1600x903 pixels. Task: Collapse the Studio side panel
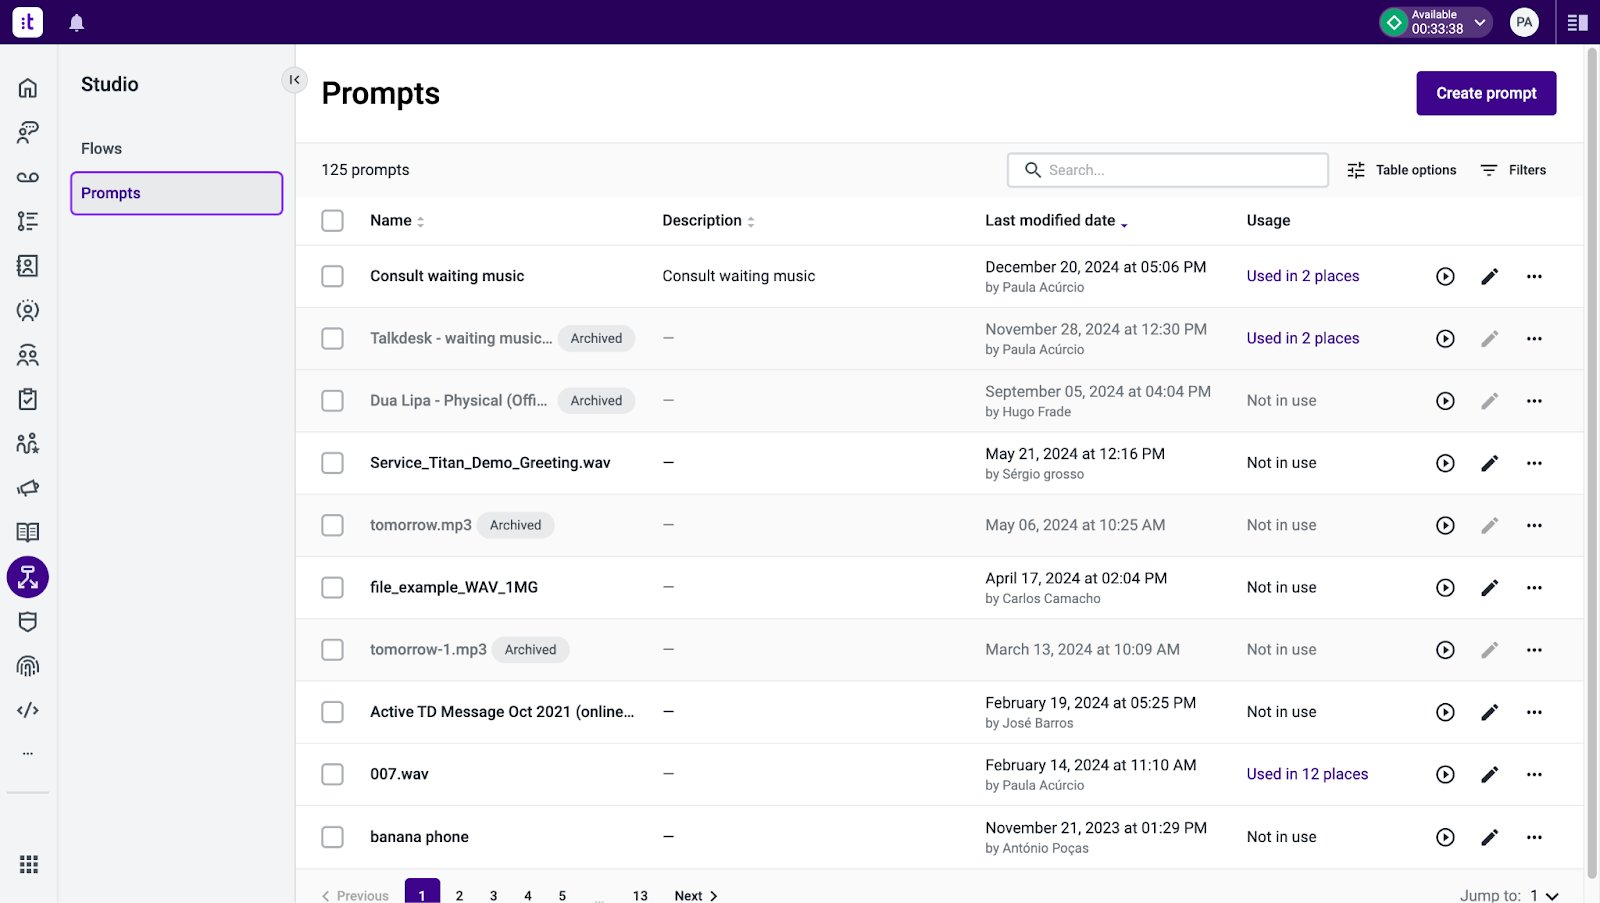coord(294,80)
